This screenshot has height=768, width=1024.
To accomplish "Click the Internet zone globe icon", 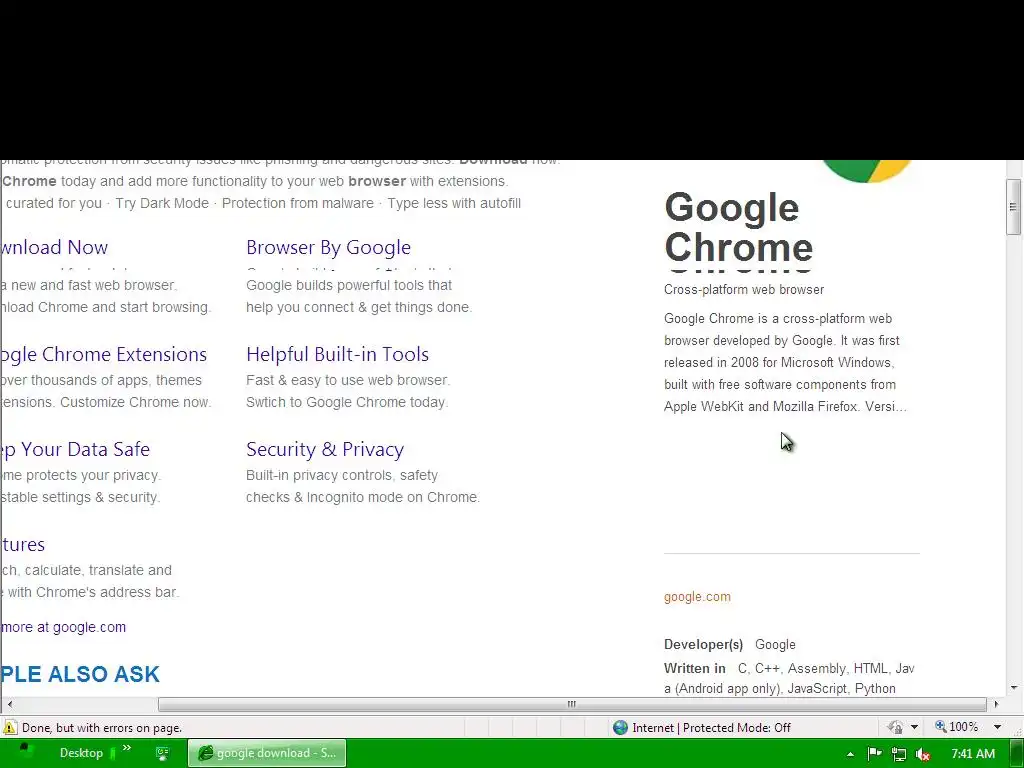I will click(620, 728).
